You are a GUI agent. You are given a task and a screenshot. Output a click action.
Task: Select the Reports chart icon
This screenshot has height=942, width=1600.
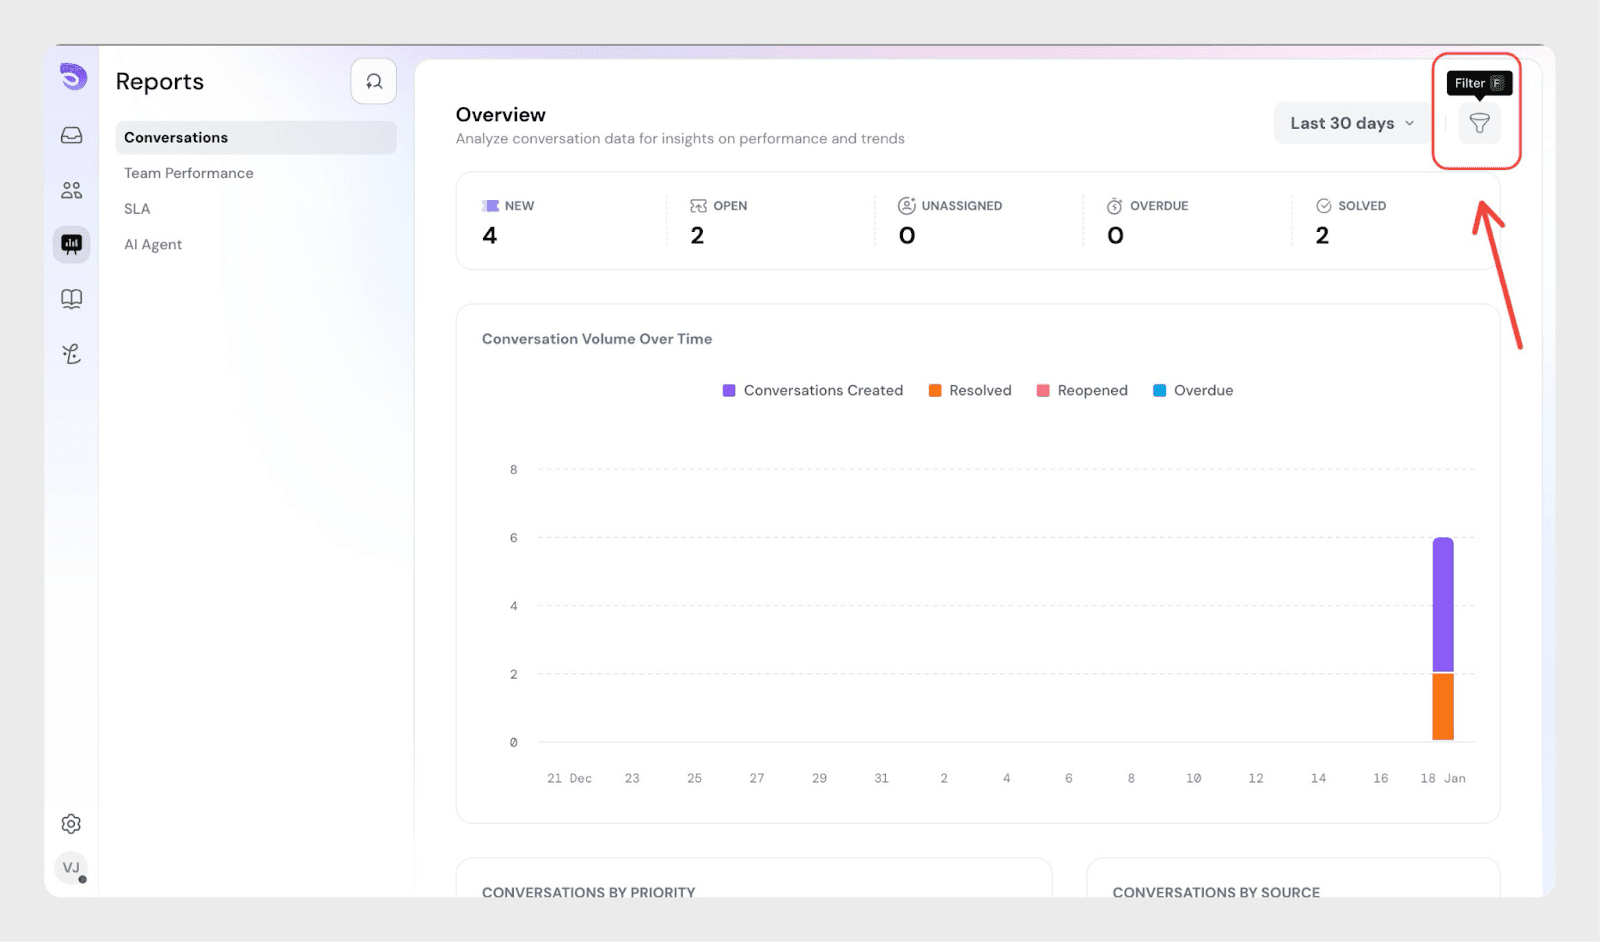pyautogui.click(x=72, y=244)
